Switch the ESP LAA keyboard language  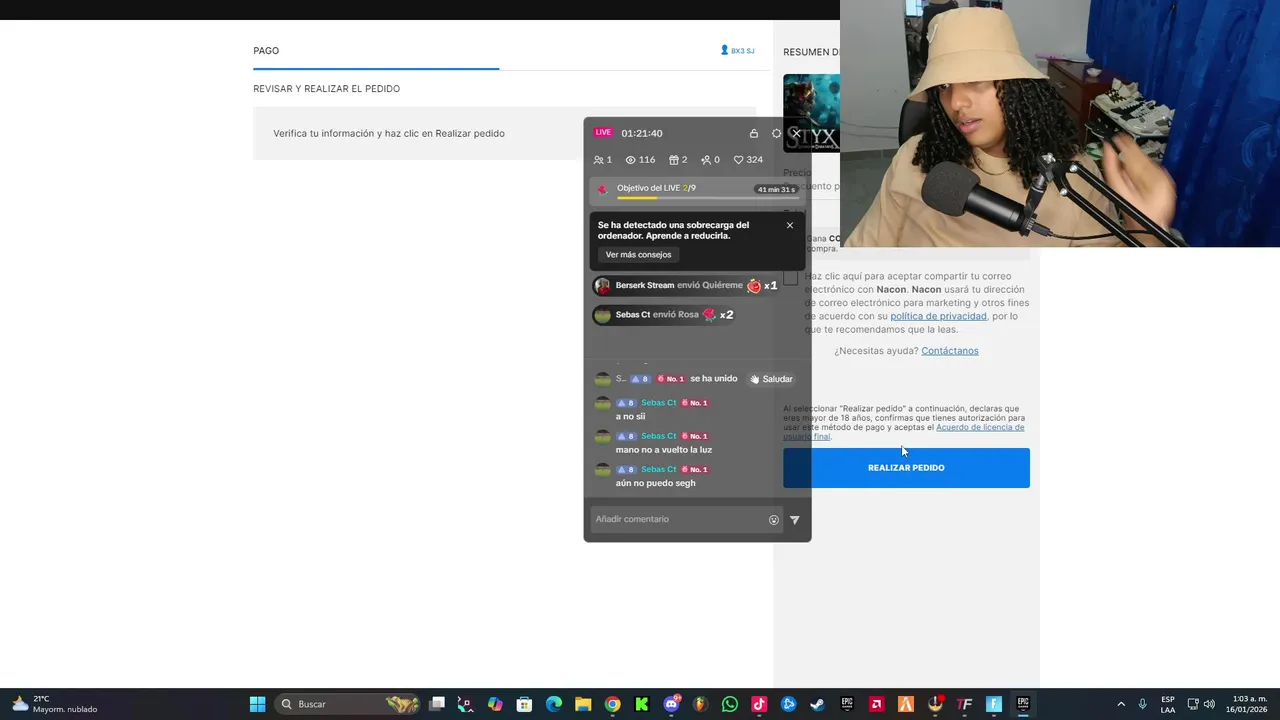[1168, 704]
